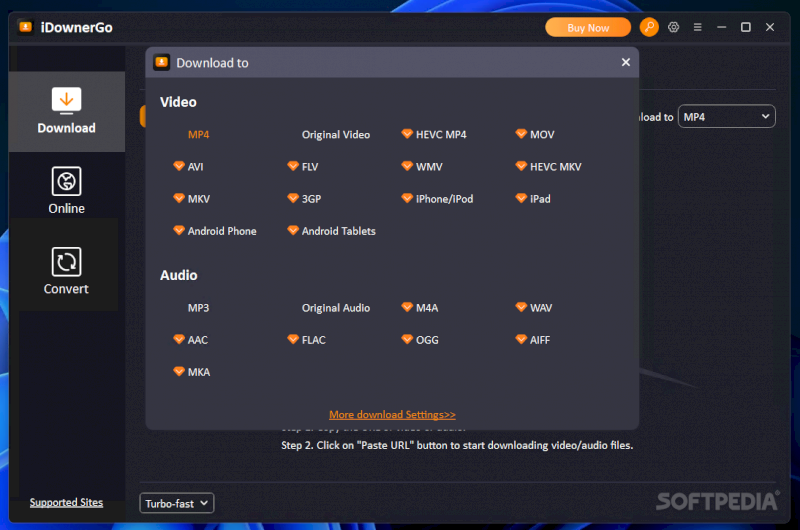Select MKV video format
800x530 pixels.
pyautogui.click(x=198, y=199)
